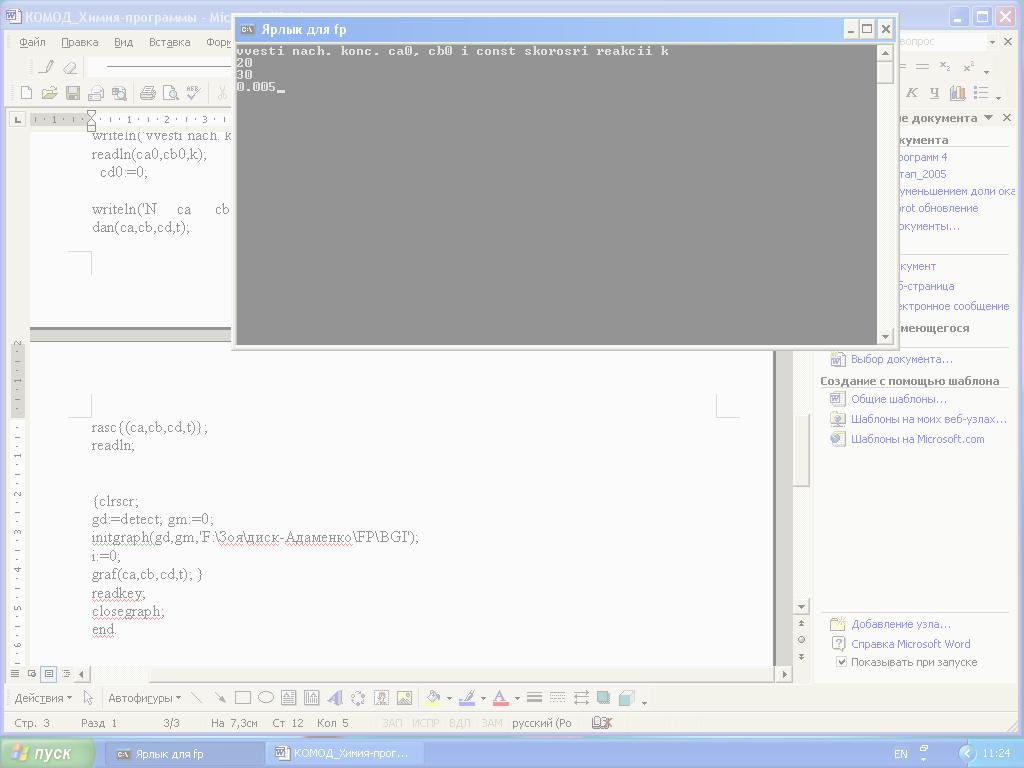This screenshot has height=768, width=1024.
Task: Click the Open folder icon
Action: pos(49,93)
